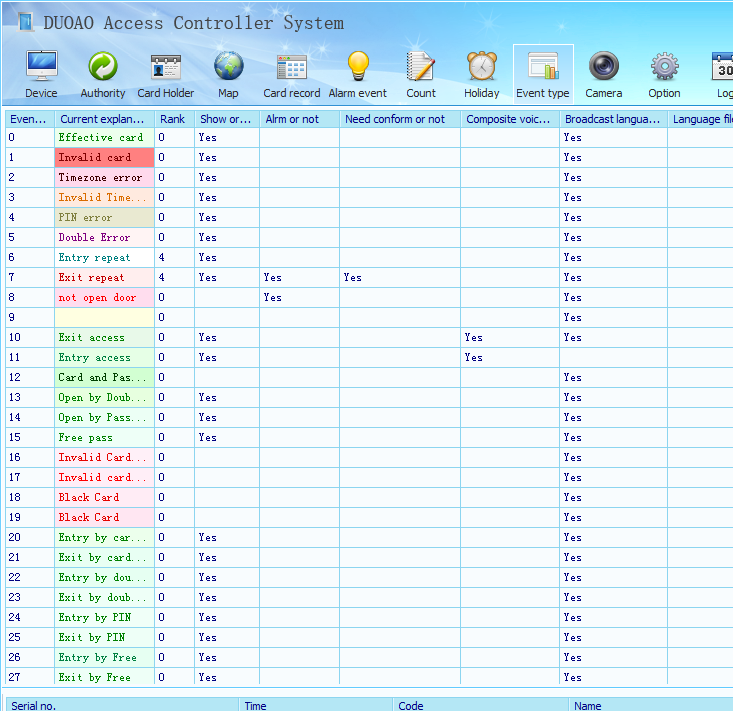Viewport: 733px width, 711px height.
Task: Open the Count notepad icon
Action: point(421,75)
